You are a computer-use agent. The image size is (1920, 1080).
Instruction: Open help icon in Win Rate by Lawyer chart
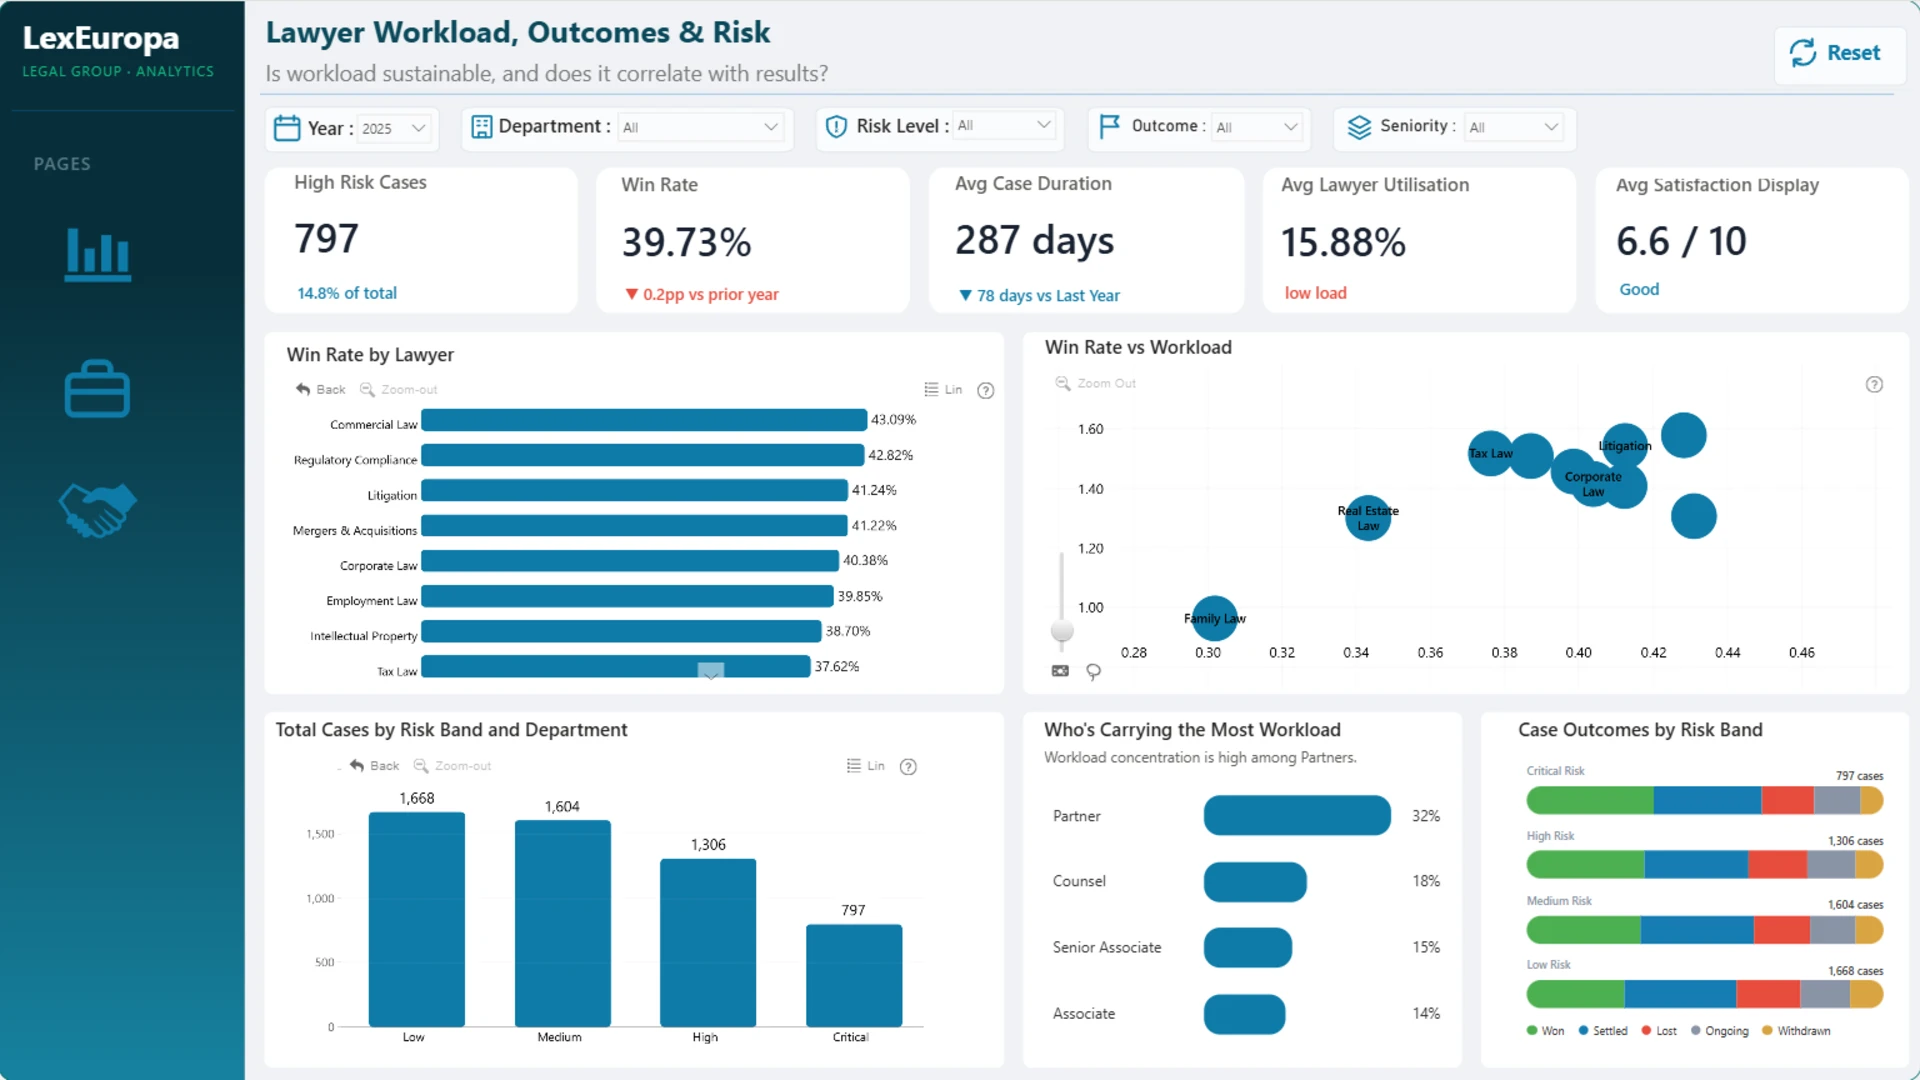pos(986,391)
